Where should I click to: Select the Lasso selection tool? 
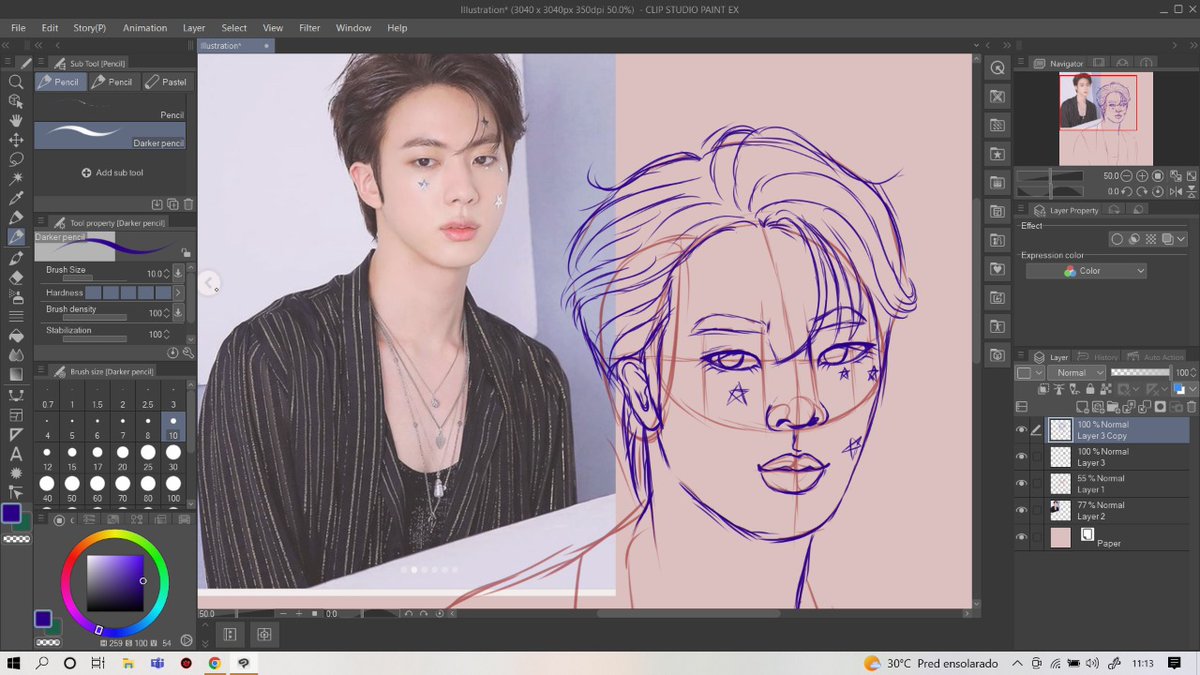16,159
